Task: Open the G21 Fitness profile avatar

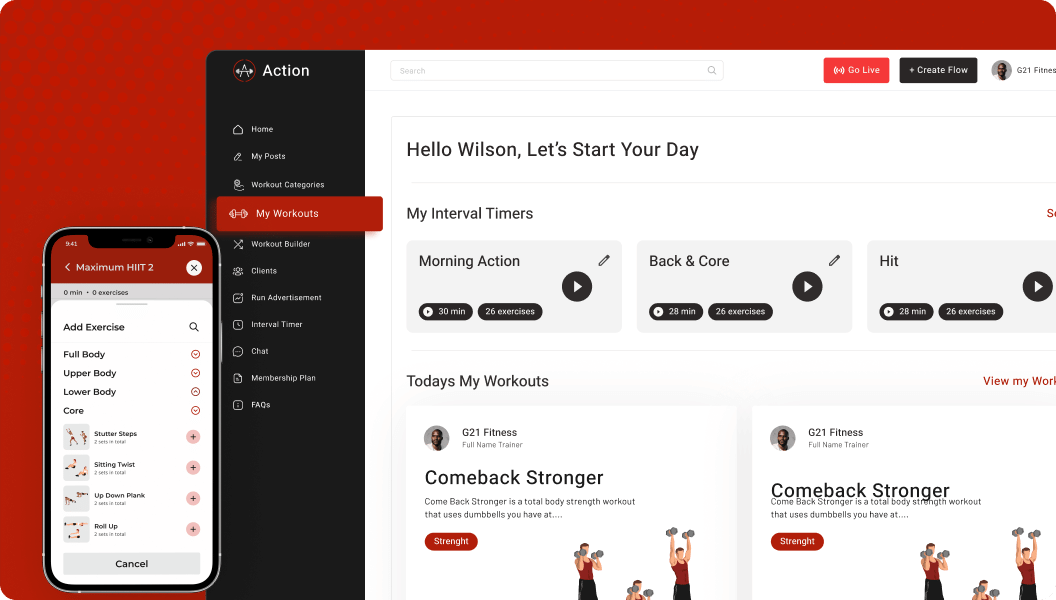Action: tap(1001, 70)
